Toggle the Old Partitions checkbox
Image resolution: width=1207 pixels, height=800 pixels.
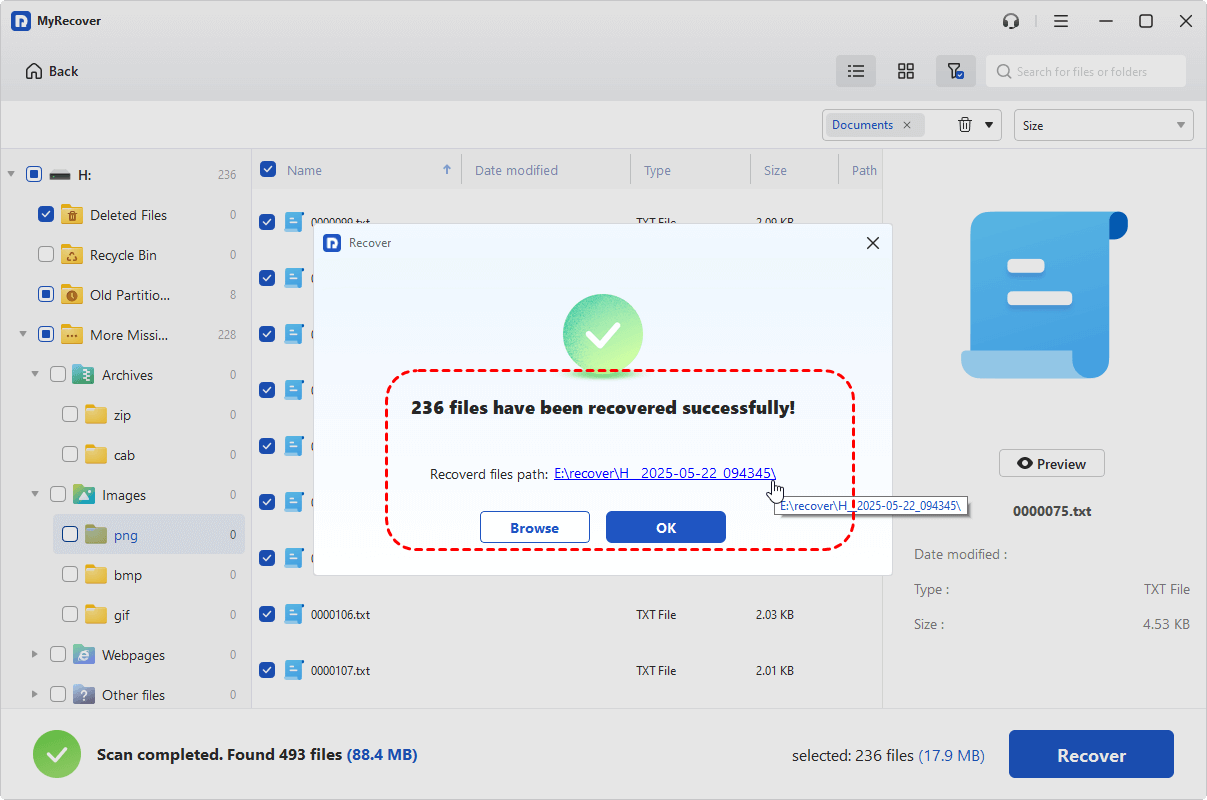[46, 294]
